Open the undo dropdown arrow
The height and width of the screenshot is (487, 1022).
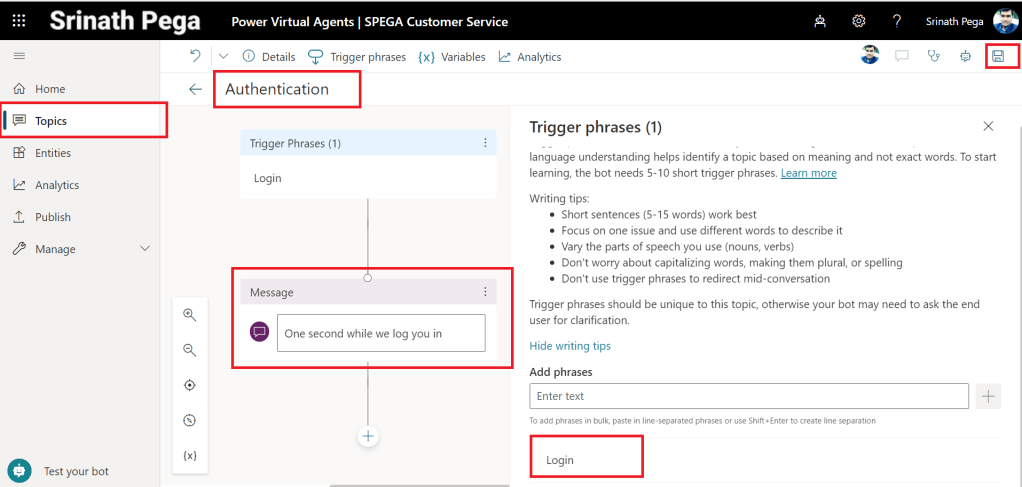point(222,57)
